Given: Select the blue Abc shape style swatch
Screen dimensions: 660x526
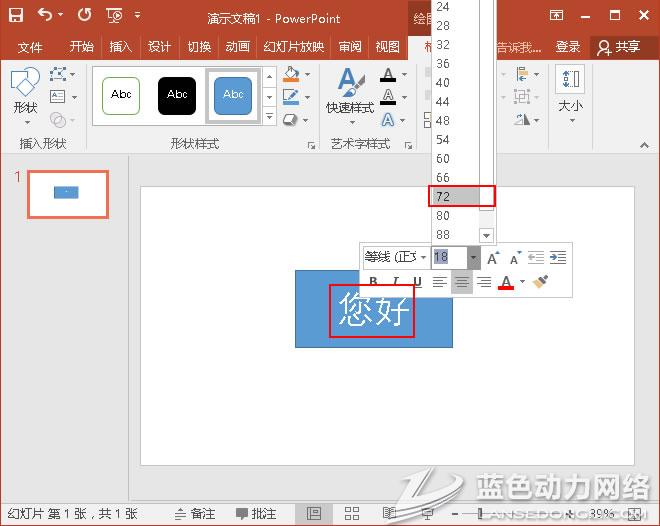Looking at the screenshot, I should pos(233,95).
